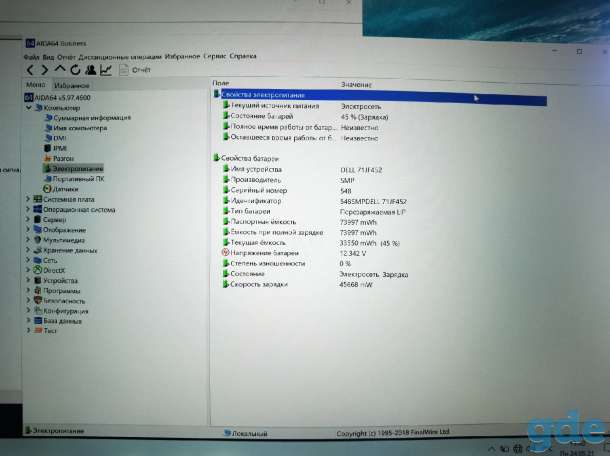This screenshot has width=610, height=456.
Task: Switch to the Меню tab
Action: click(36, 84)
